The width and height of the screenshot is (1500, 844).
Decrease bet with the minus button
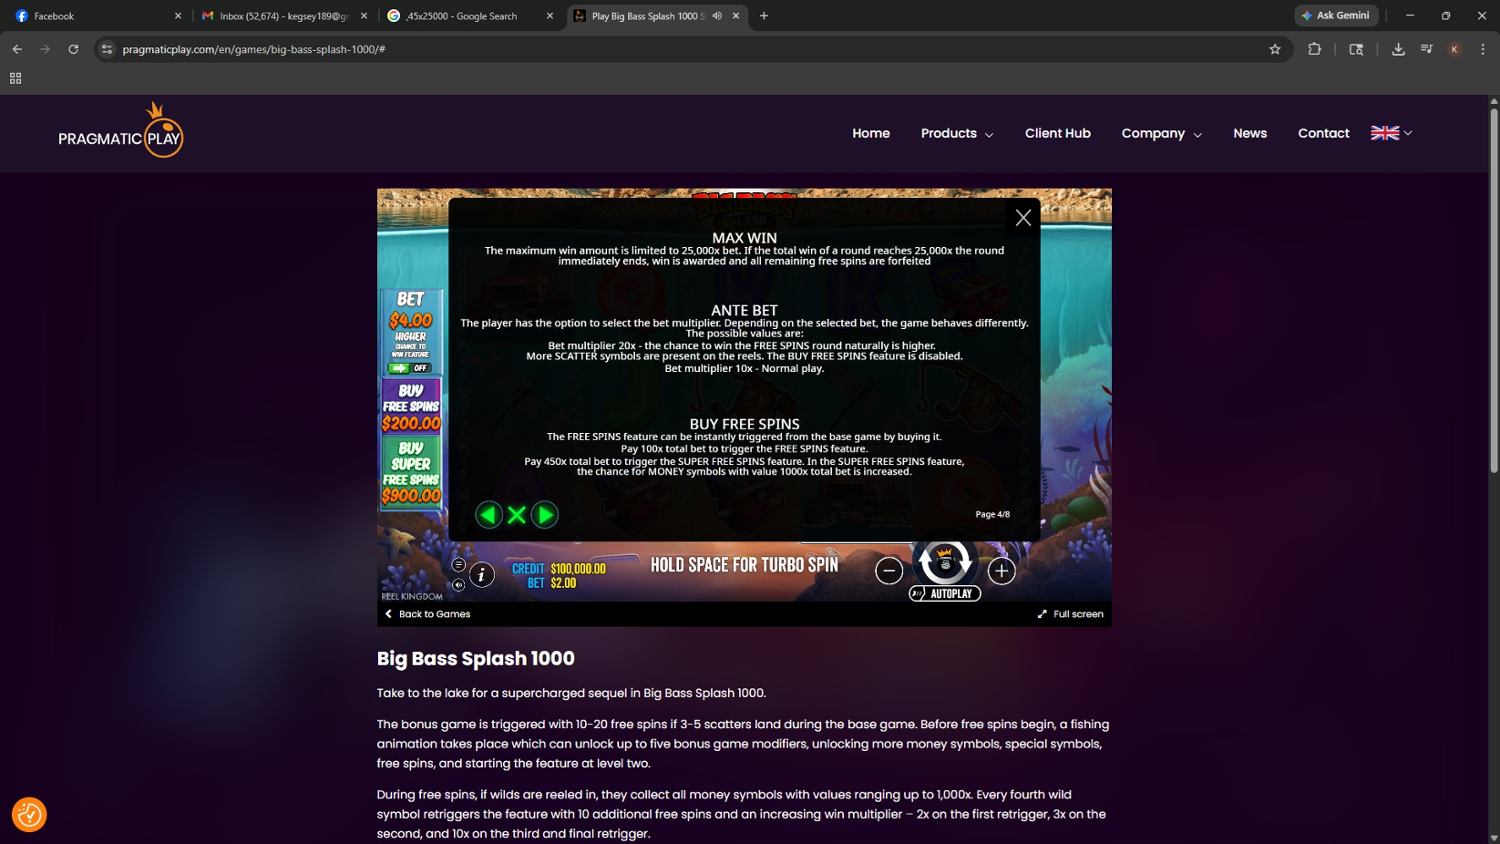click(x=889, y=570)
